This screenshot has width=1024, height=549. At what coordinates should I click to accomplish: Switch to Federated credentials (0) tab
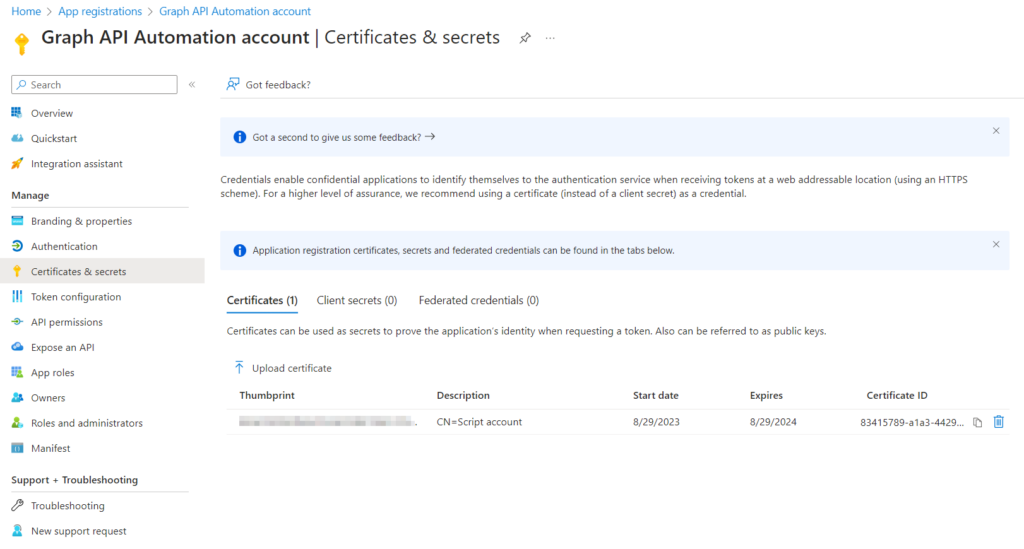(x=479, y=300)
